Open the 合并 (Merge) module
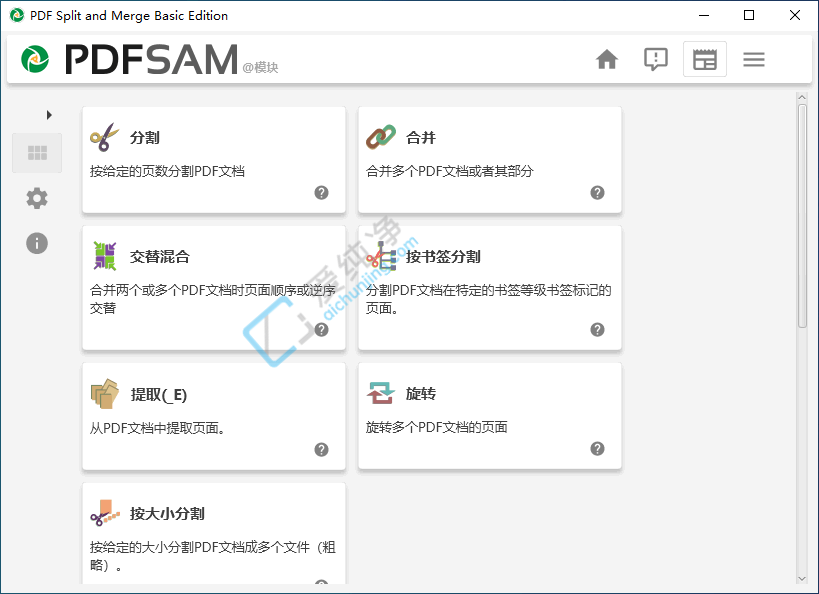819x594 pixels. coord(421,138)
